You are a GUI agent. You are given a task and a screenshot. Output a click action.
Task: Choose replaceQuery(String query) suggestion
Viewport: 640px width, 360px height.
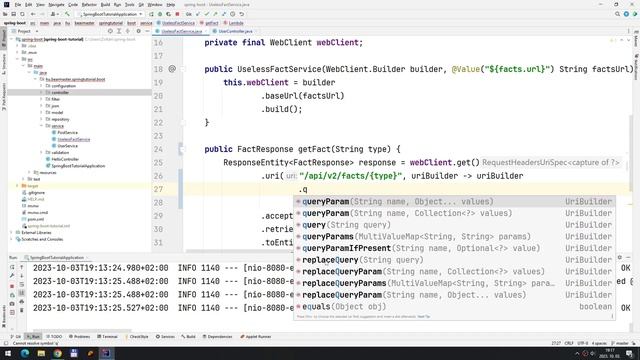pos(454,260)
